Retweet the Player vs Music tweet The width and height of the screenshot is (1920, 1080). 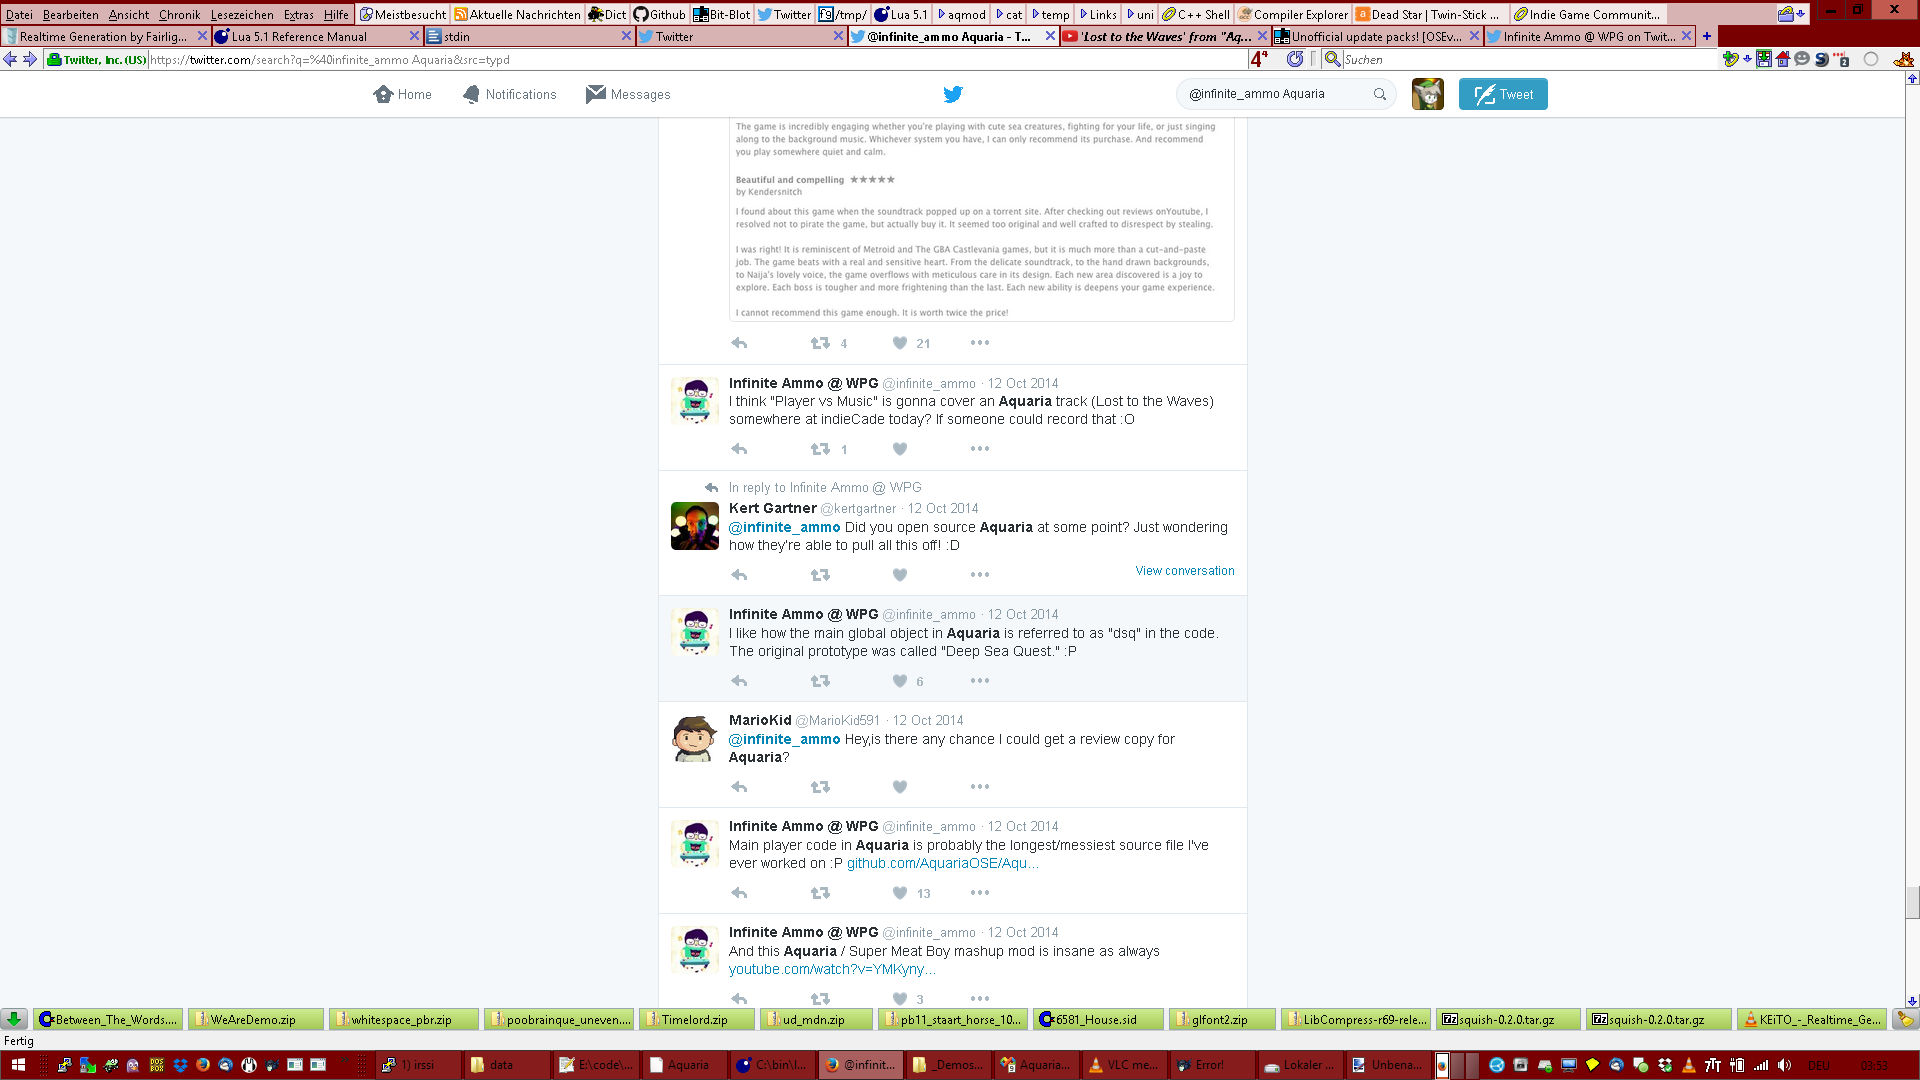tap(820, 449)
